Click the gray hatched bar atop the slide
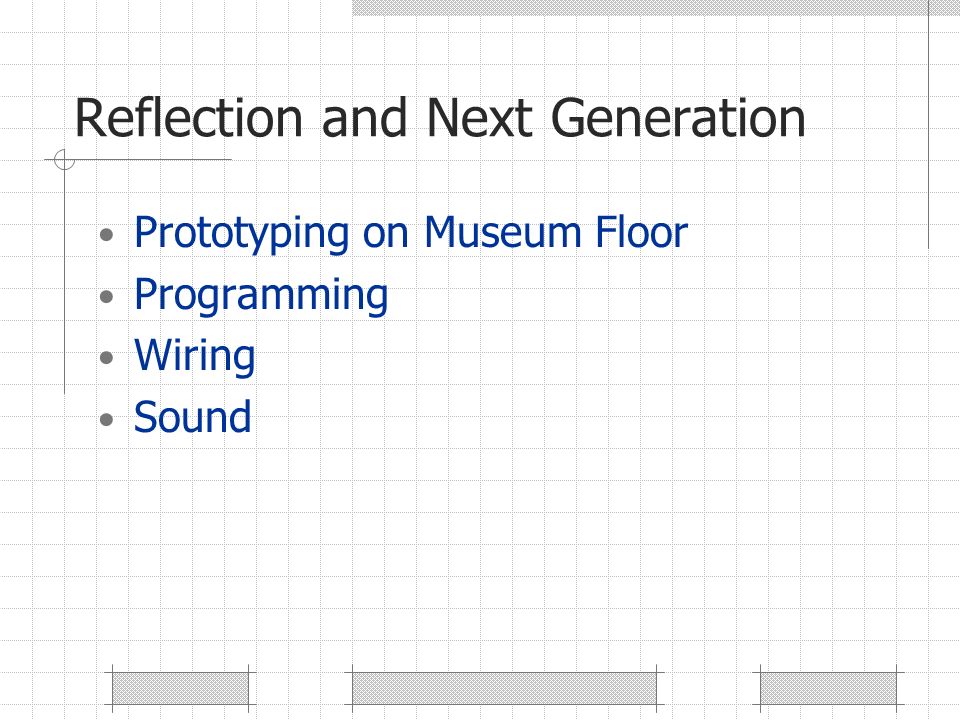Image resolution: width=960 pixels, height=720 pixels. point(640,7)
